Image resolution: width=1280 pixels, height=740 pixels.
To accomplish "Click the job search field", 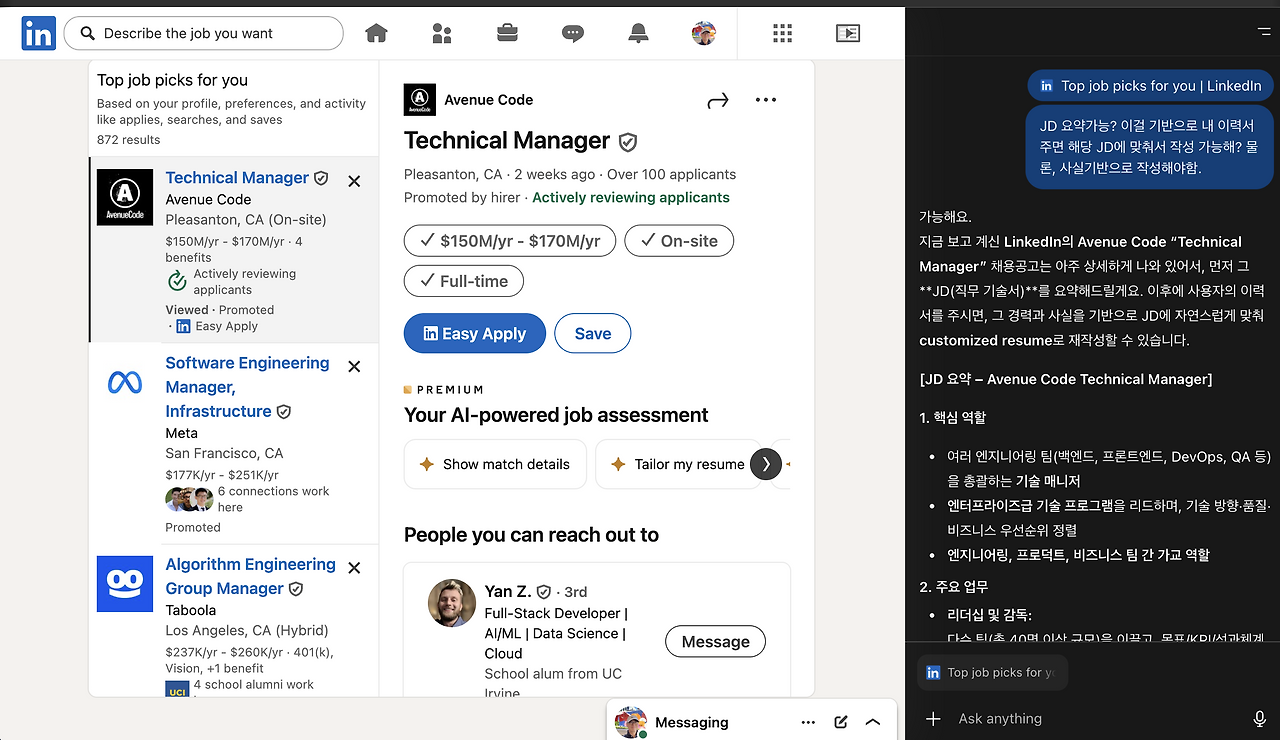I will [204, 33].
